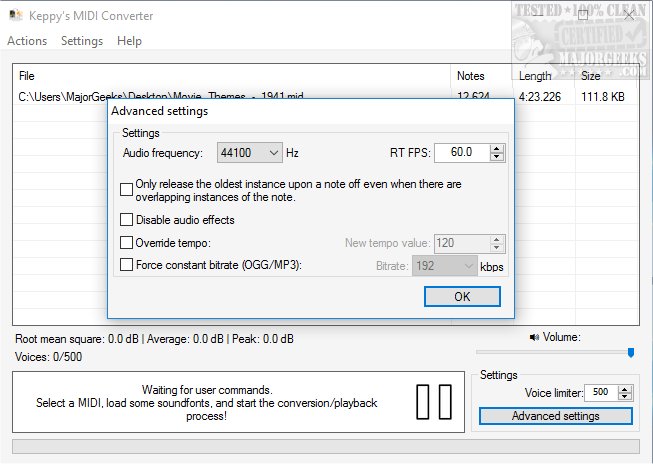Decrease RT FPS with down arrow
This screenshot has width=653, height=464.
496,157
